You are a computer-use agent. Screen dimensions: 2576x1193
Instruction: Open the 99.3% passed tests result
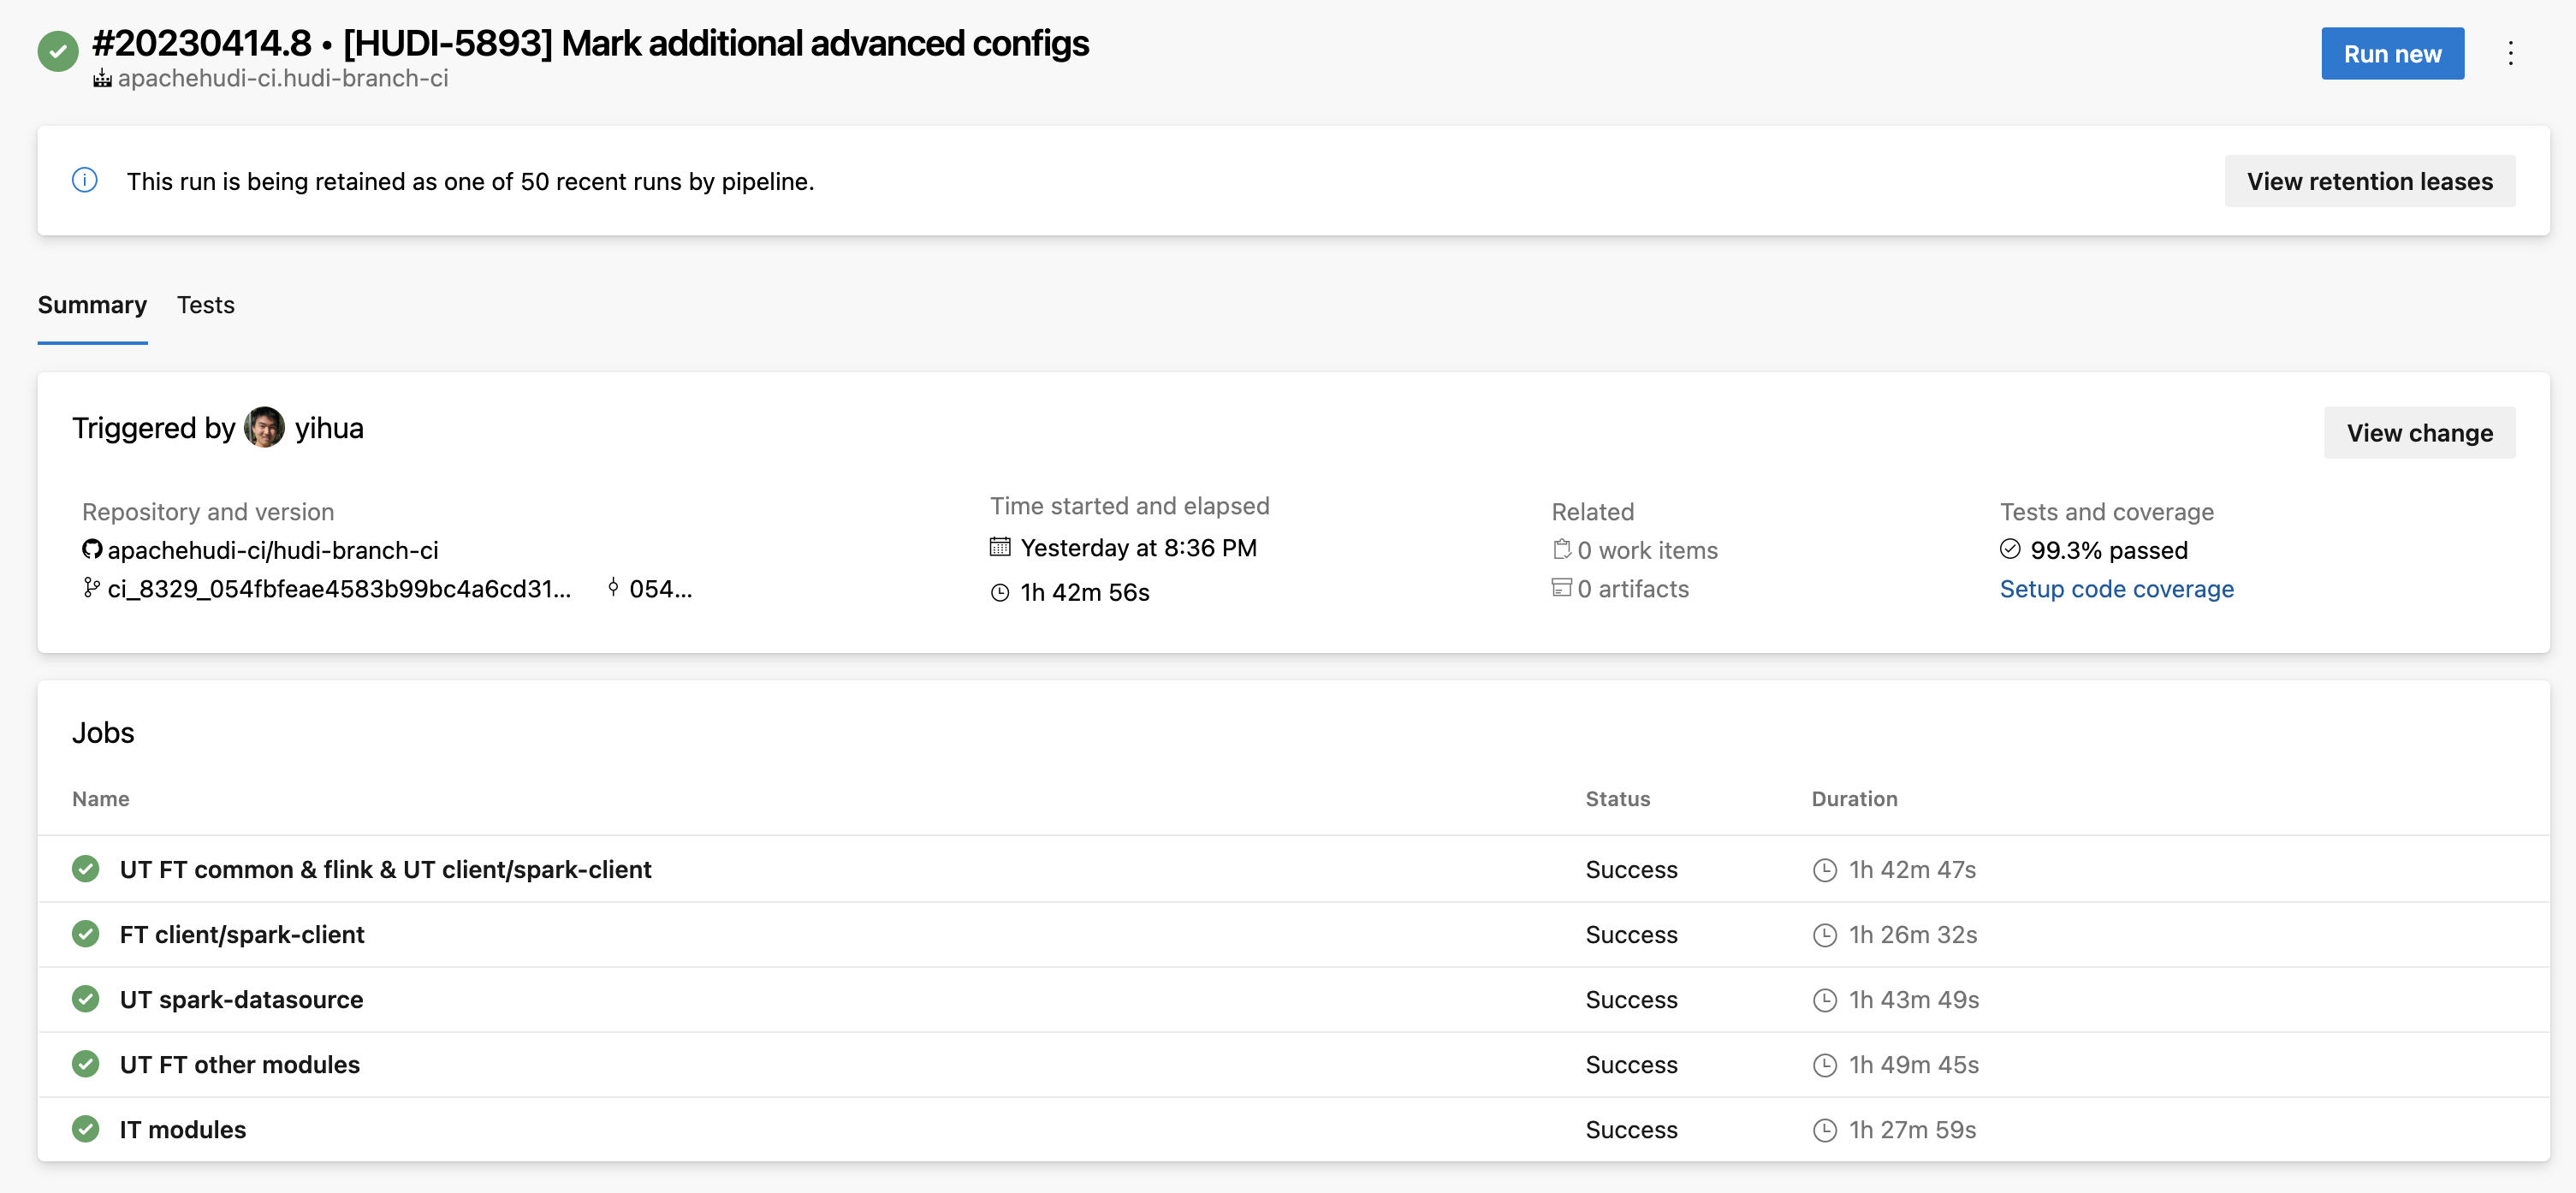2108,550
